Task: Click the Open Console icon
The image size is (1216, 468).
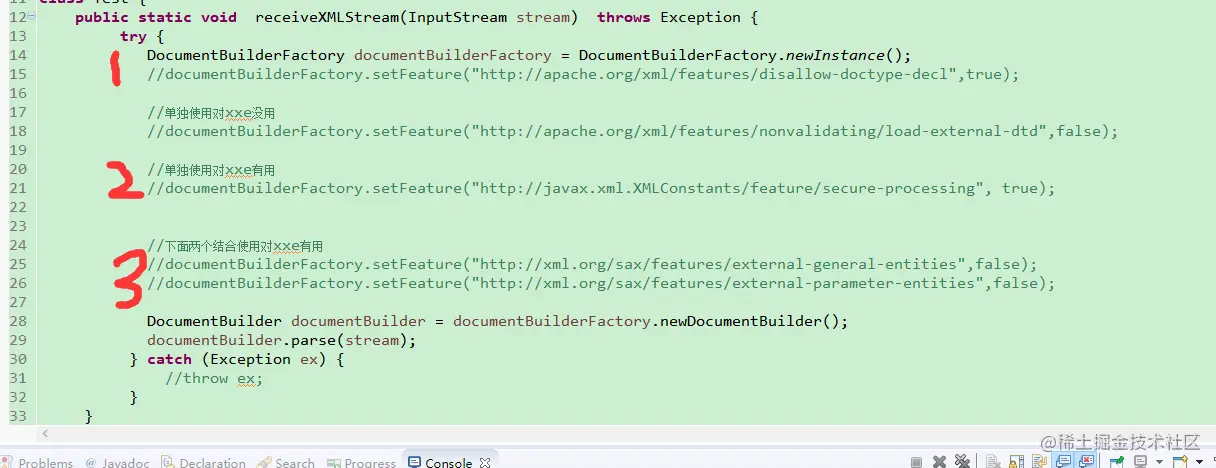Action: pyautogui.click(x=1181, y=462)
